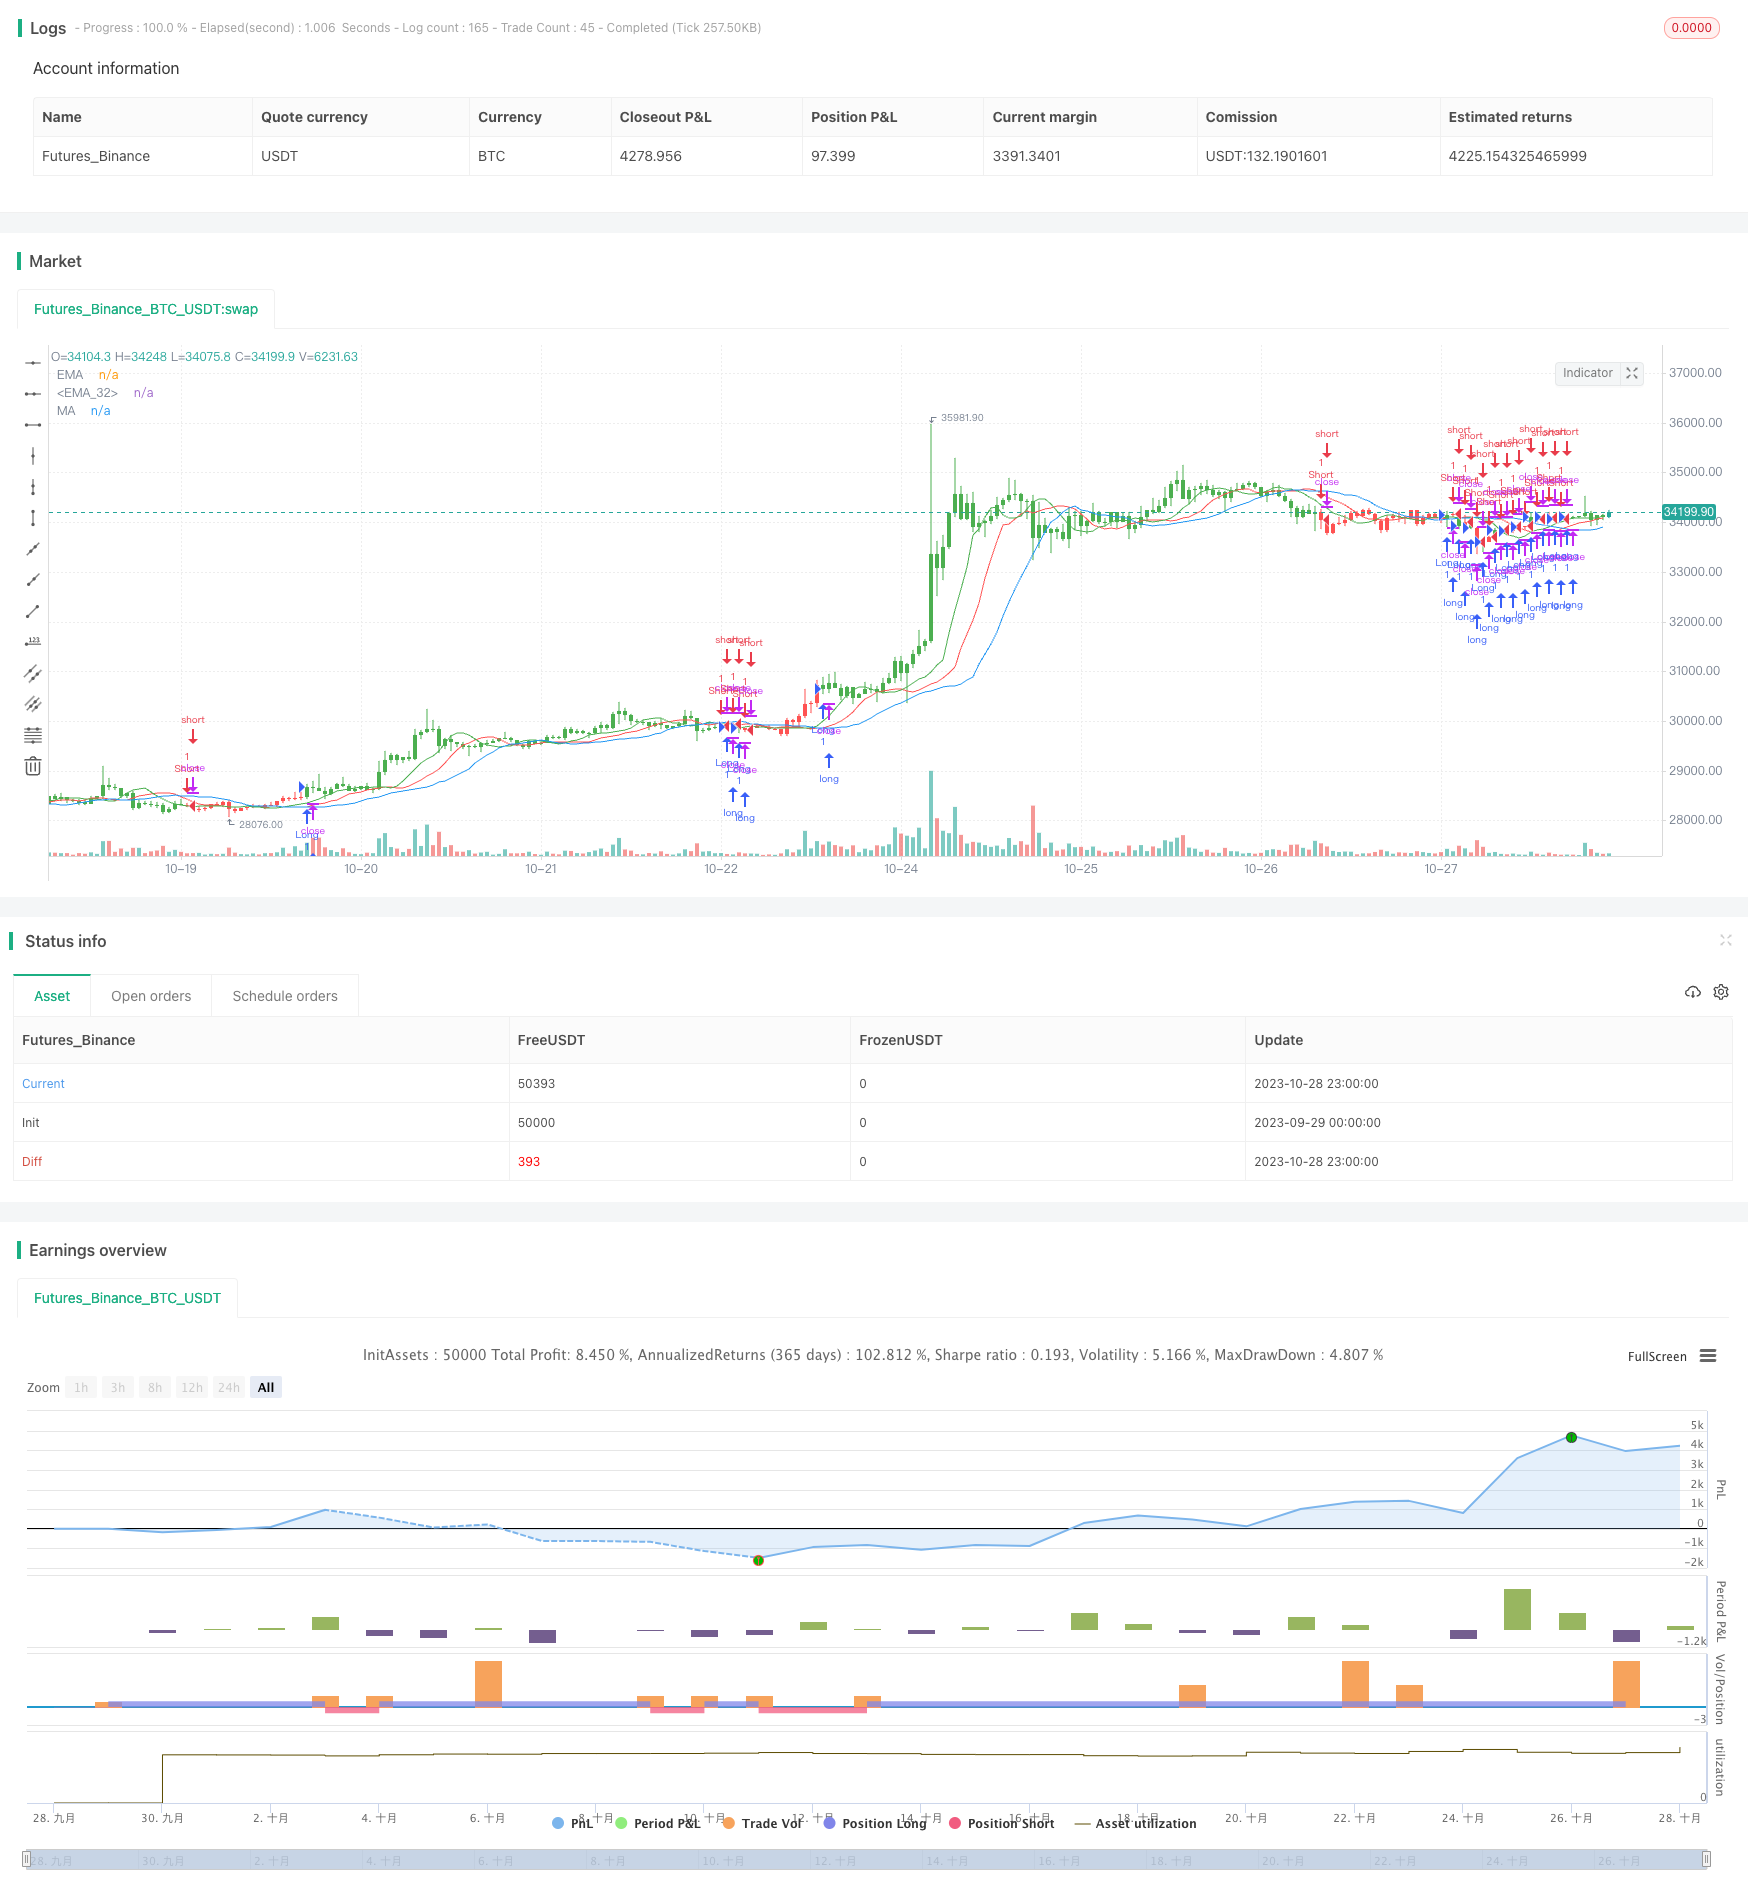Toggle the Trade Vol legend item
Screen dimensions: 1748x1898
click(x=763, y=1823)
